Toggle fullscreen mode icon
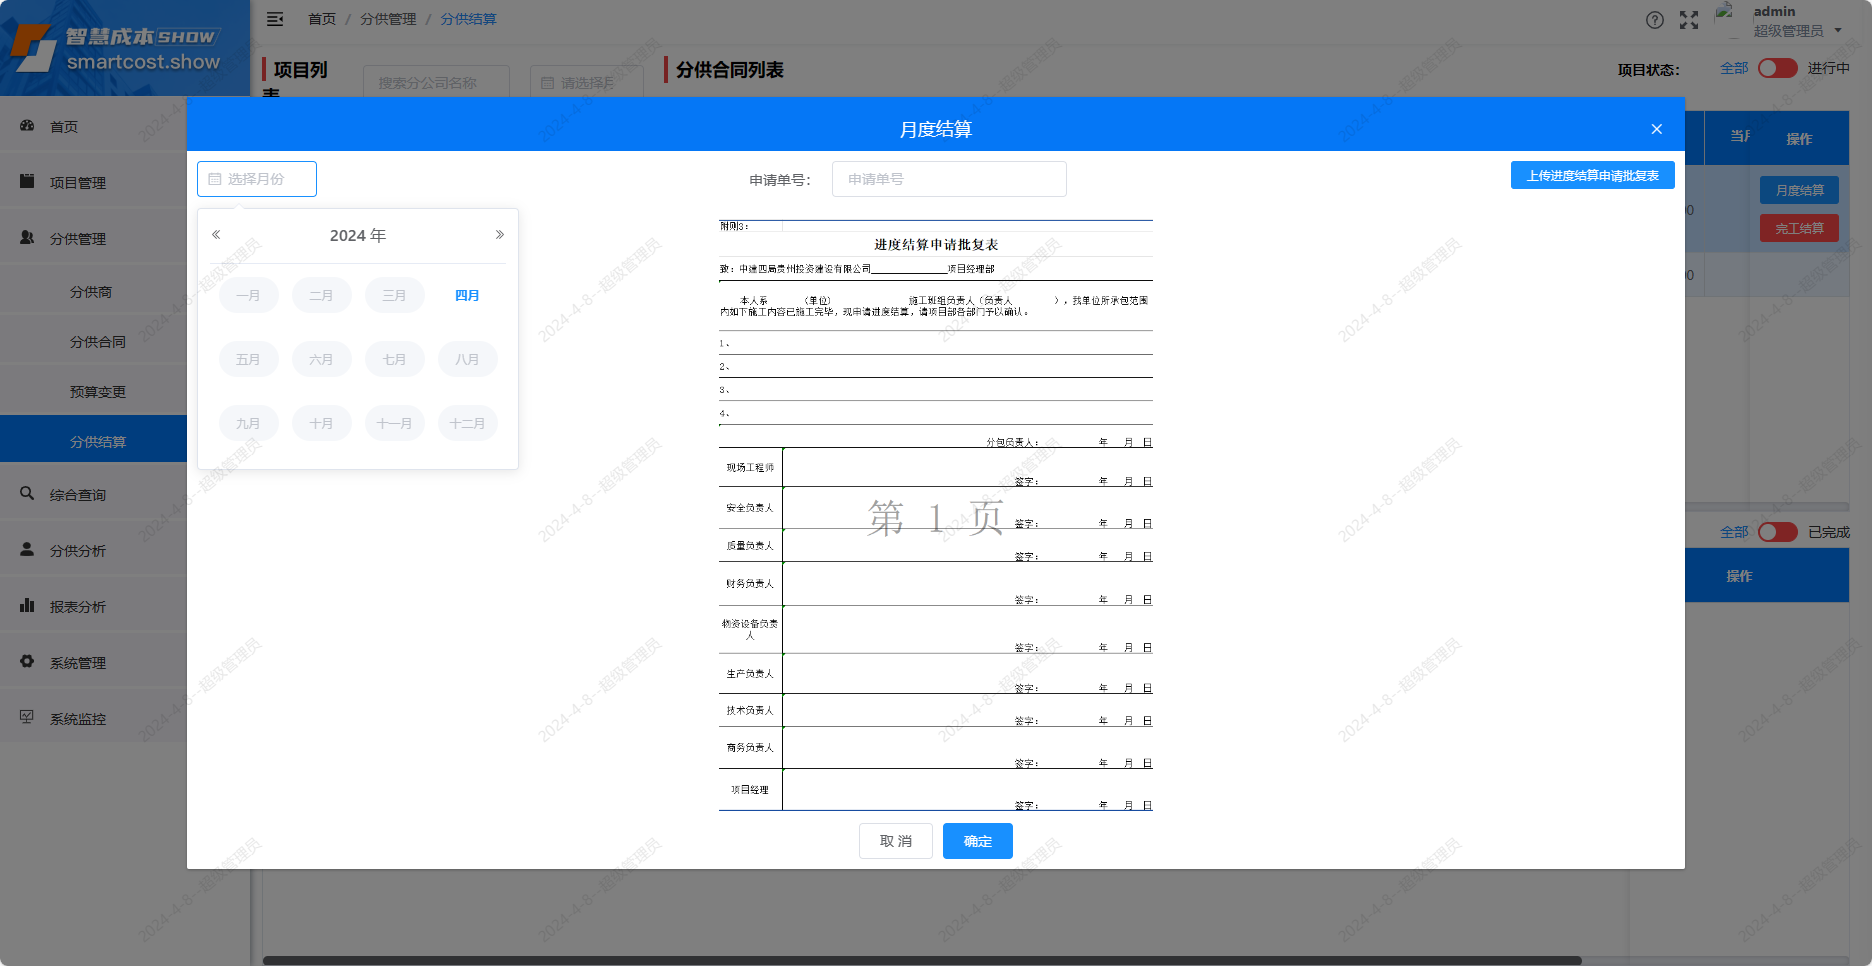The width and height of the screenshot is (1872, 966). click(1689, 20)
